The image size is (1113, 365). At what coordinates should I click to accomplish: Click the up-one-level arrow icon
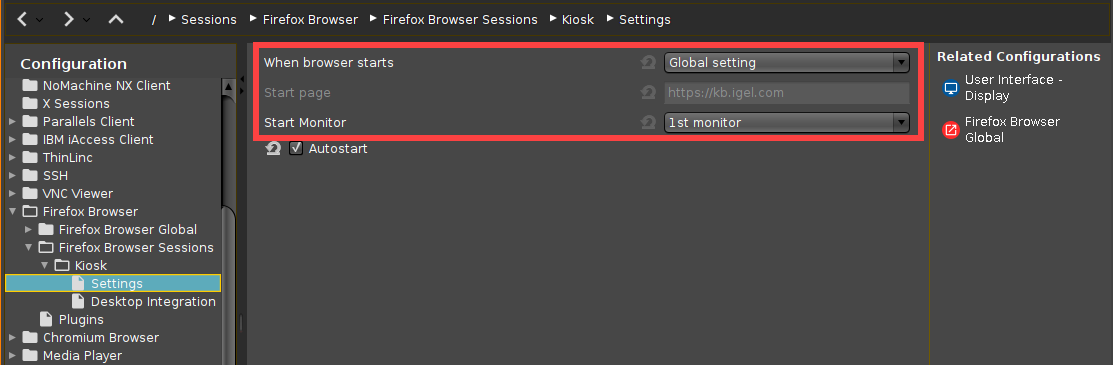[x=116, y=20]
